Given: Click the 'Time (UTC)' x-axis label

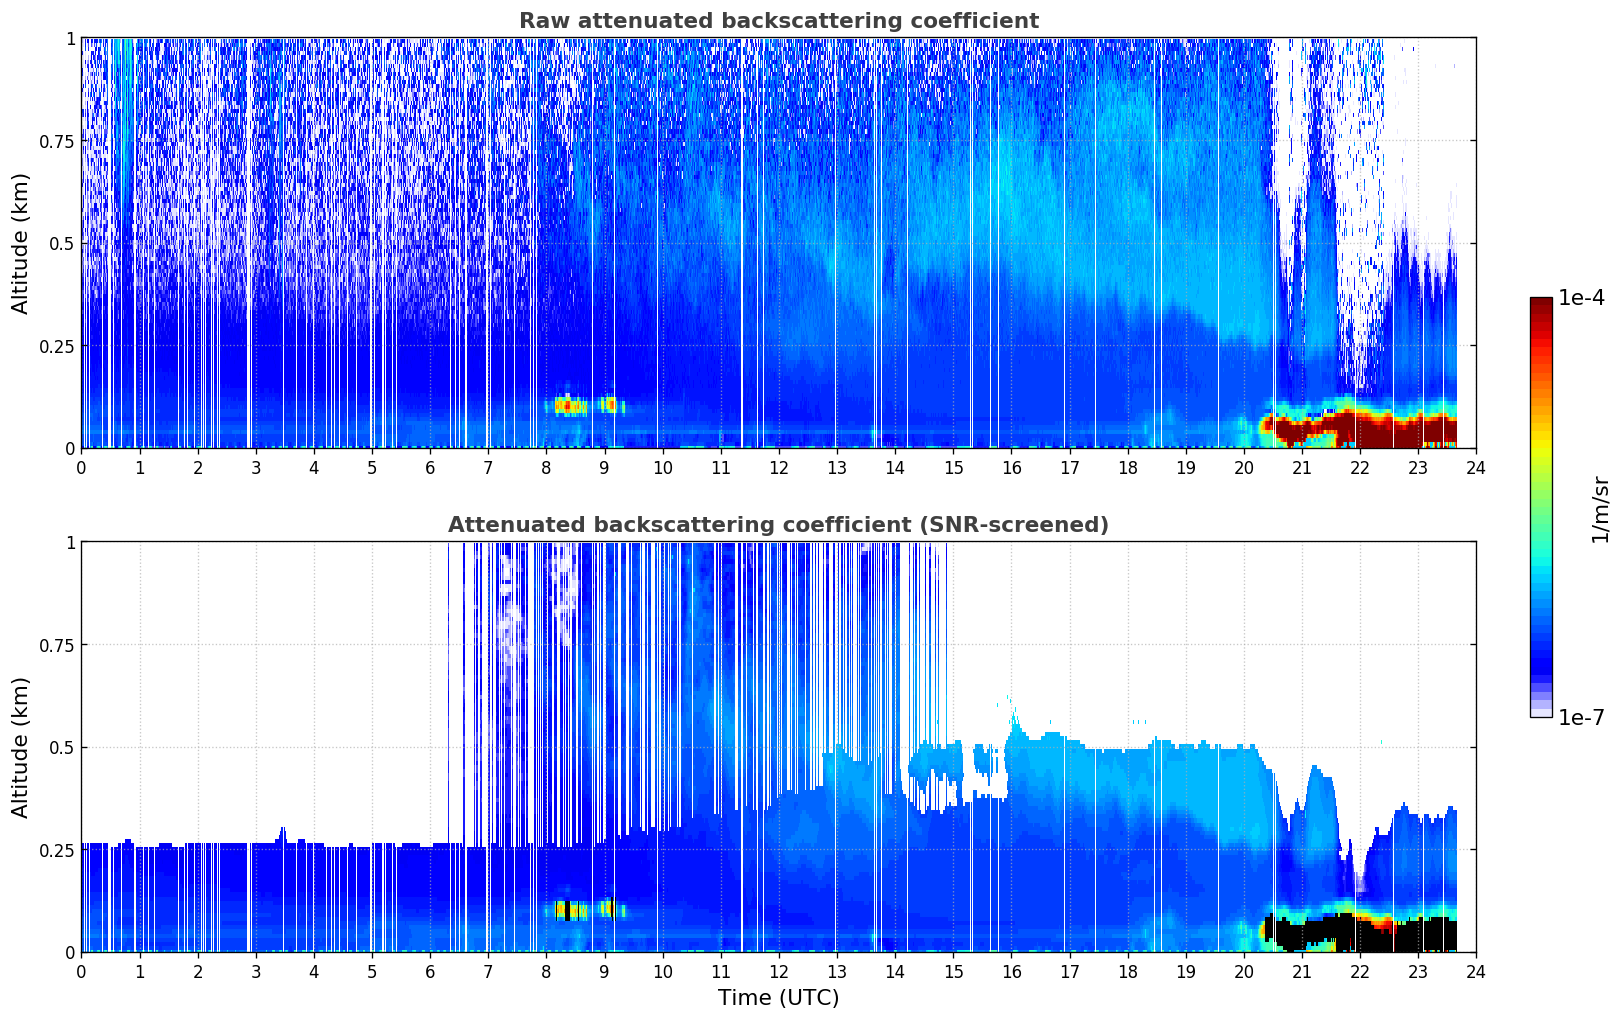Looking at the screenshot, I should tap(778, 998).
